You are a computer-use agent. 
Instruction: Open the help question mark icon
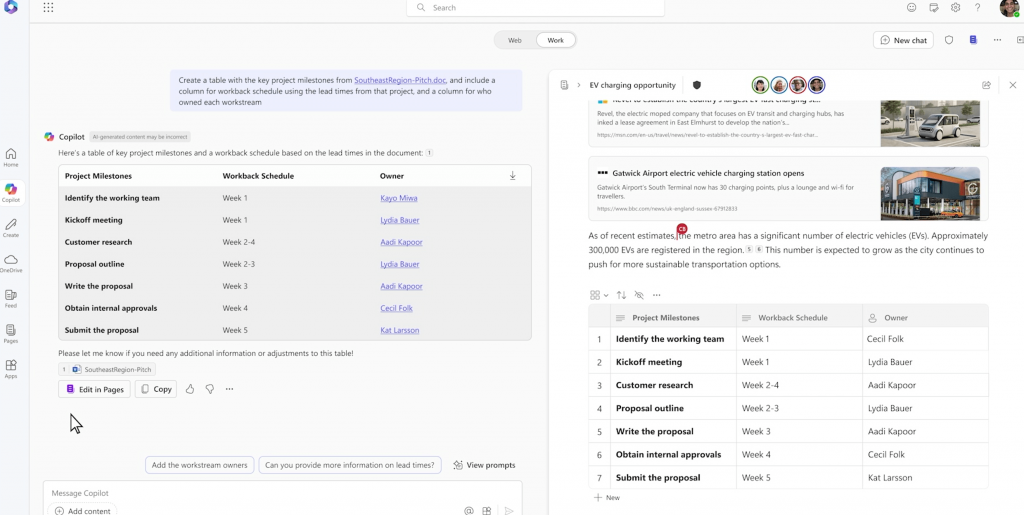click(x=978, y=8)
